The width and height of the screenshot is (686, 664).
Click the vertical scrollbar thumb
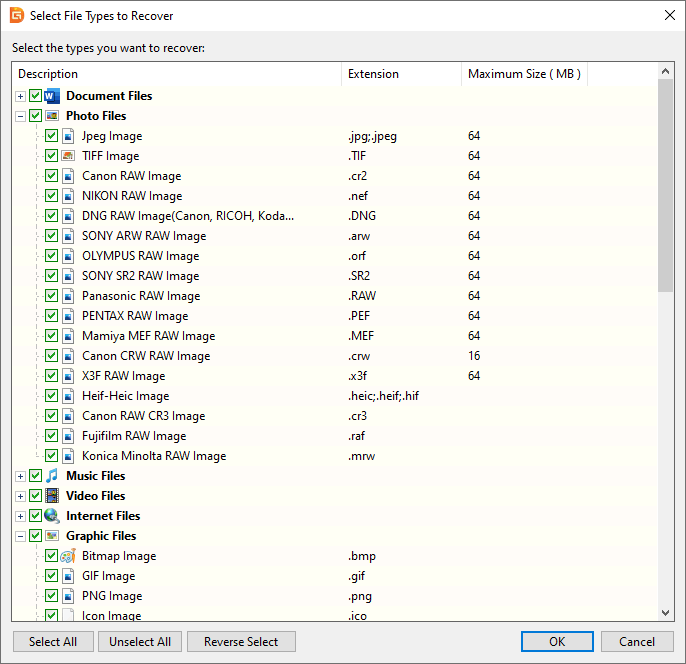pos(666,185)
